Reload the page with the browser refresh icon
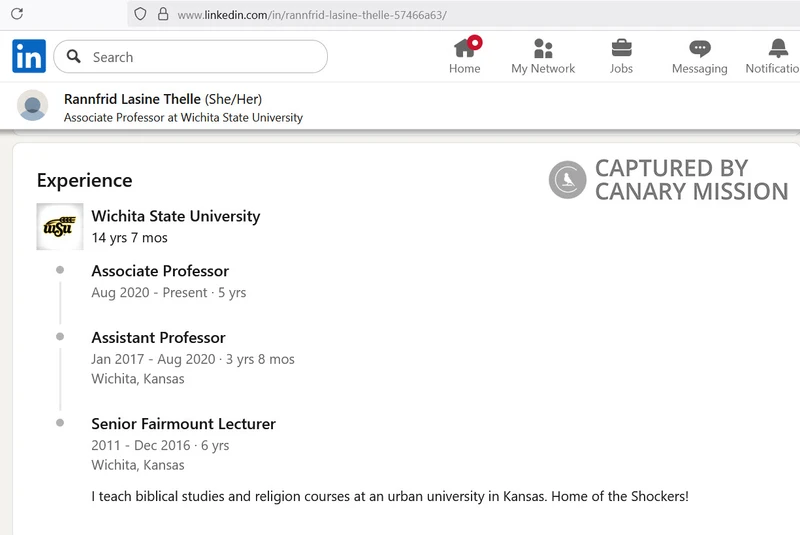The height and width of the screenshot is (535, 800). 17,14
